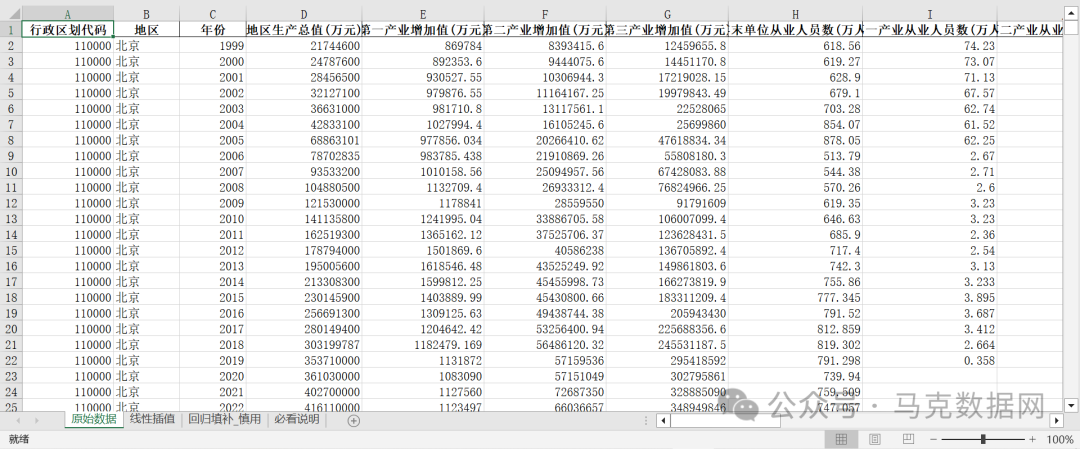Click employment value 739.94
1080x449 pixels.
(x=796, y=375)
